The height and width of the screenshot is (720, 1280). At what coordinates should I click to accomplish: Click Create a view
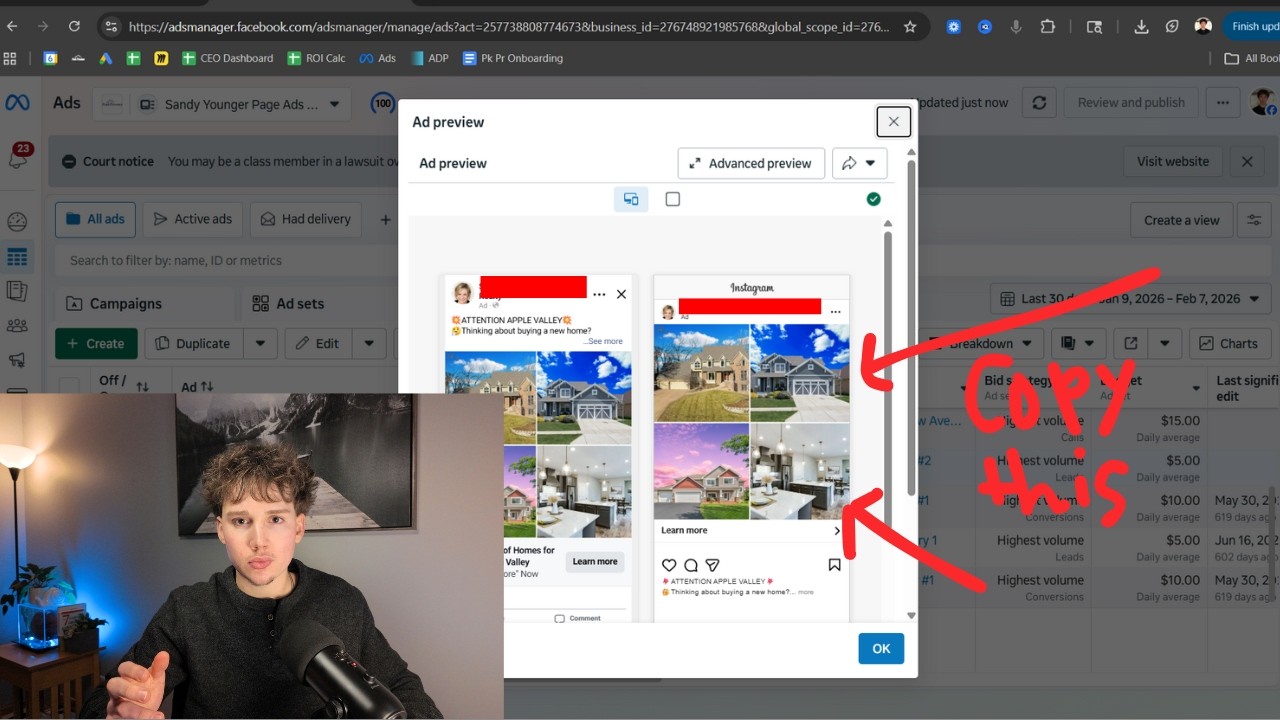pos(1182,220)
